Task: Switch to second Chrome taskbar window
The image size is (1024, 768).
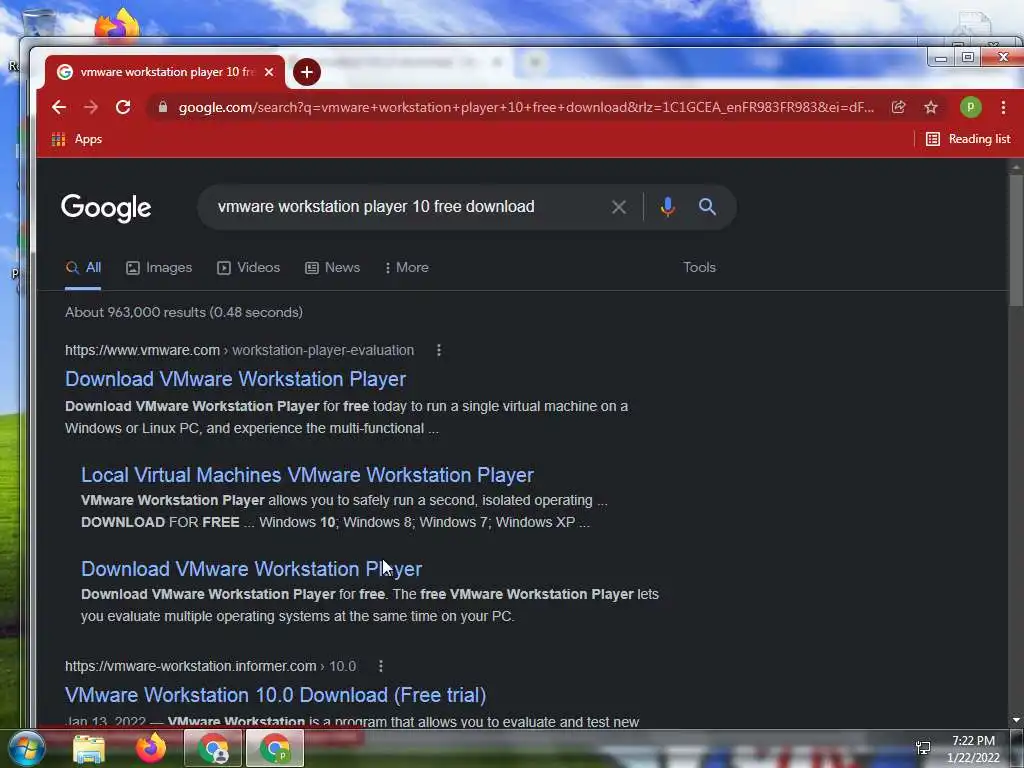Action: tap(275, 748)
